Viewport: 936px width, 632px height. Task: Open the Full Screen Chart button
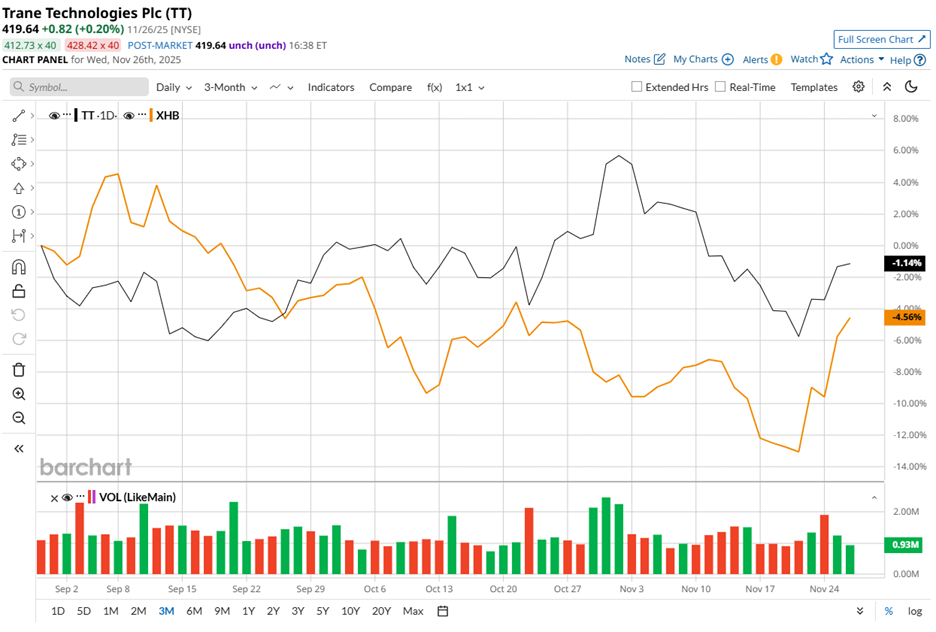[x=881, y=39]
